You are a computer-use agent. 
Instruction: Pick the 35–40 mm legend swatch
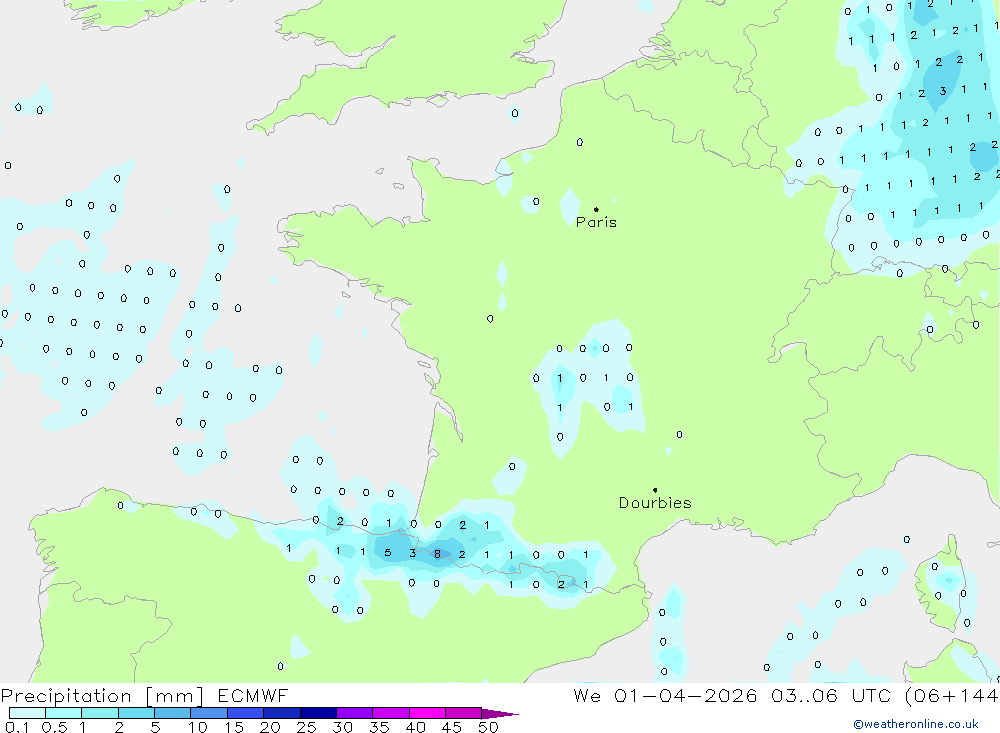coord(391,713)
